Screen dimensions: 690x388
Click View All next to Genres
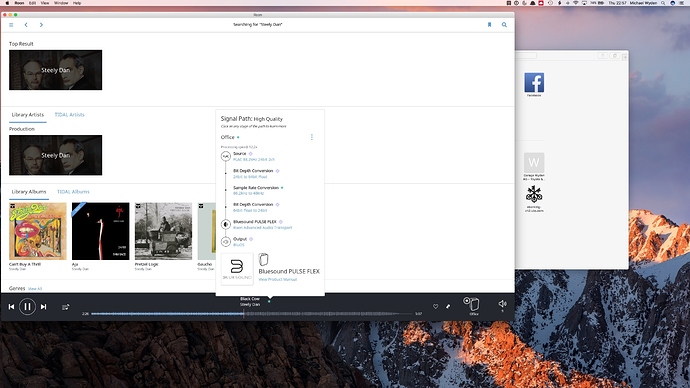35,289
